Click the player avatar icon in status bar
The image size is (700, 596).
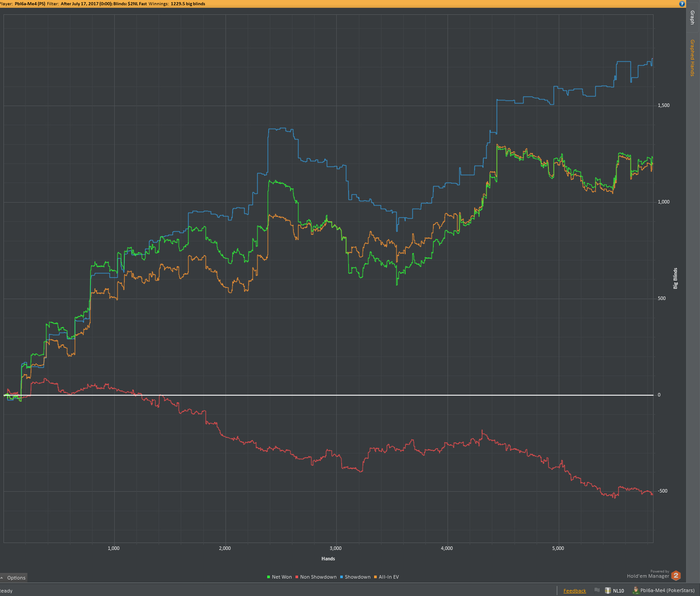[636, 590]
